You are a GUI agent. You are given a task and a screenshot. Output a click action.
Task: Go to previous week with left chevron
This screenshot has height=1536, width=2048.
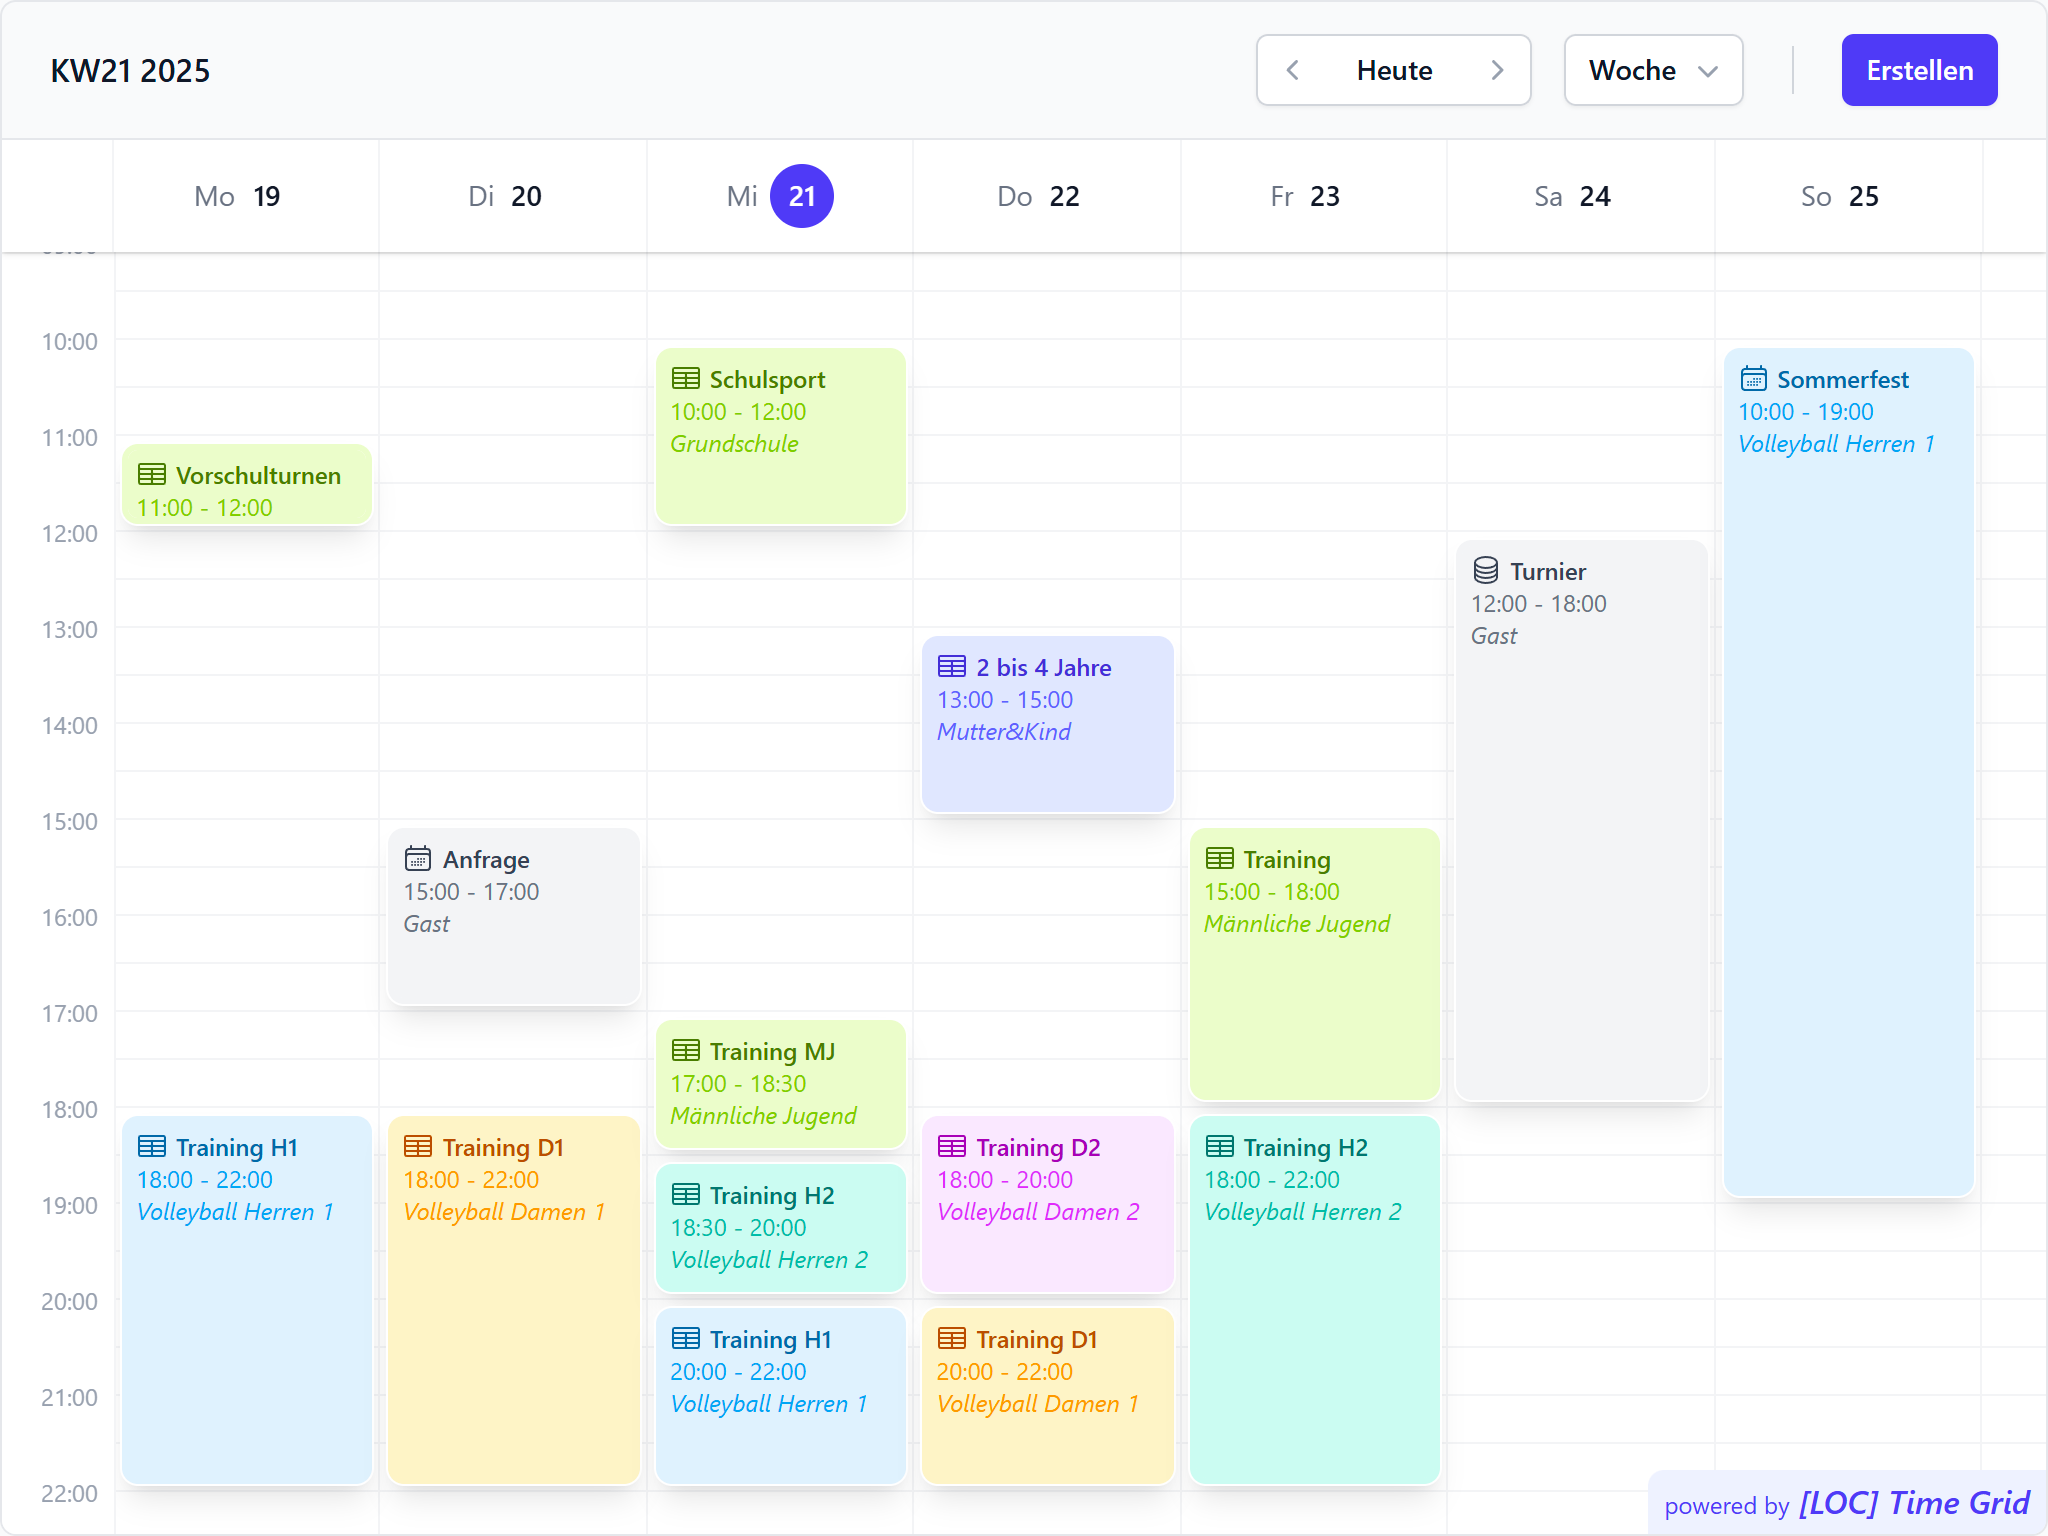coord(1293,70)
